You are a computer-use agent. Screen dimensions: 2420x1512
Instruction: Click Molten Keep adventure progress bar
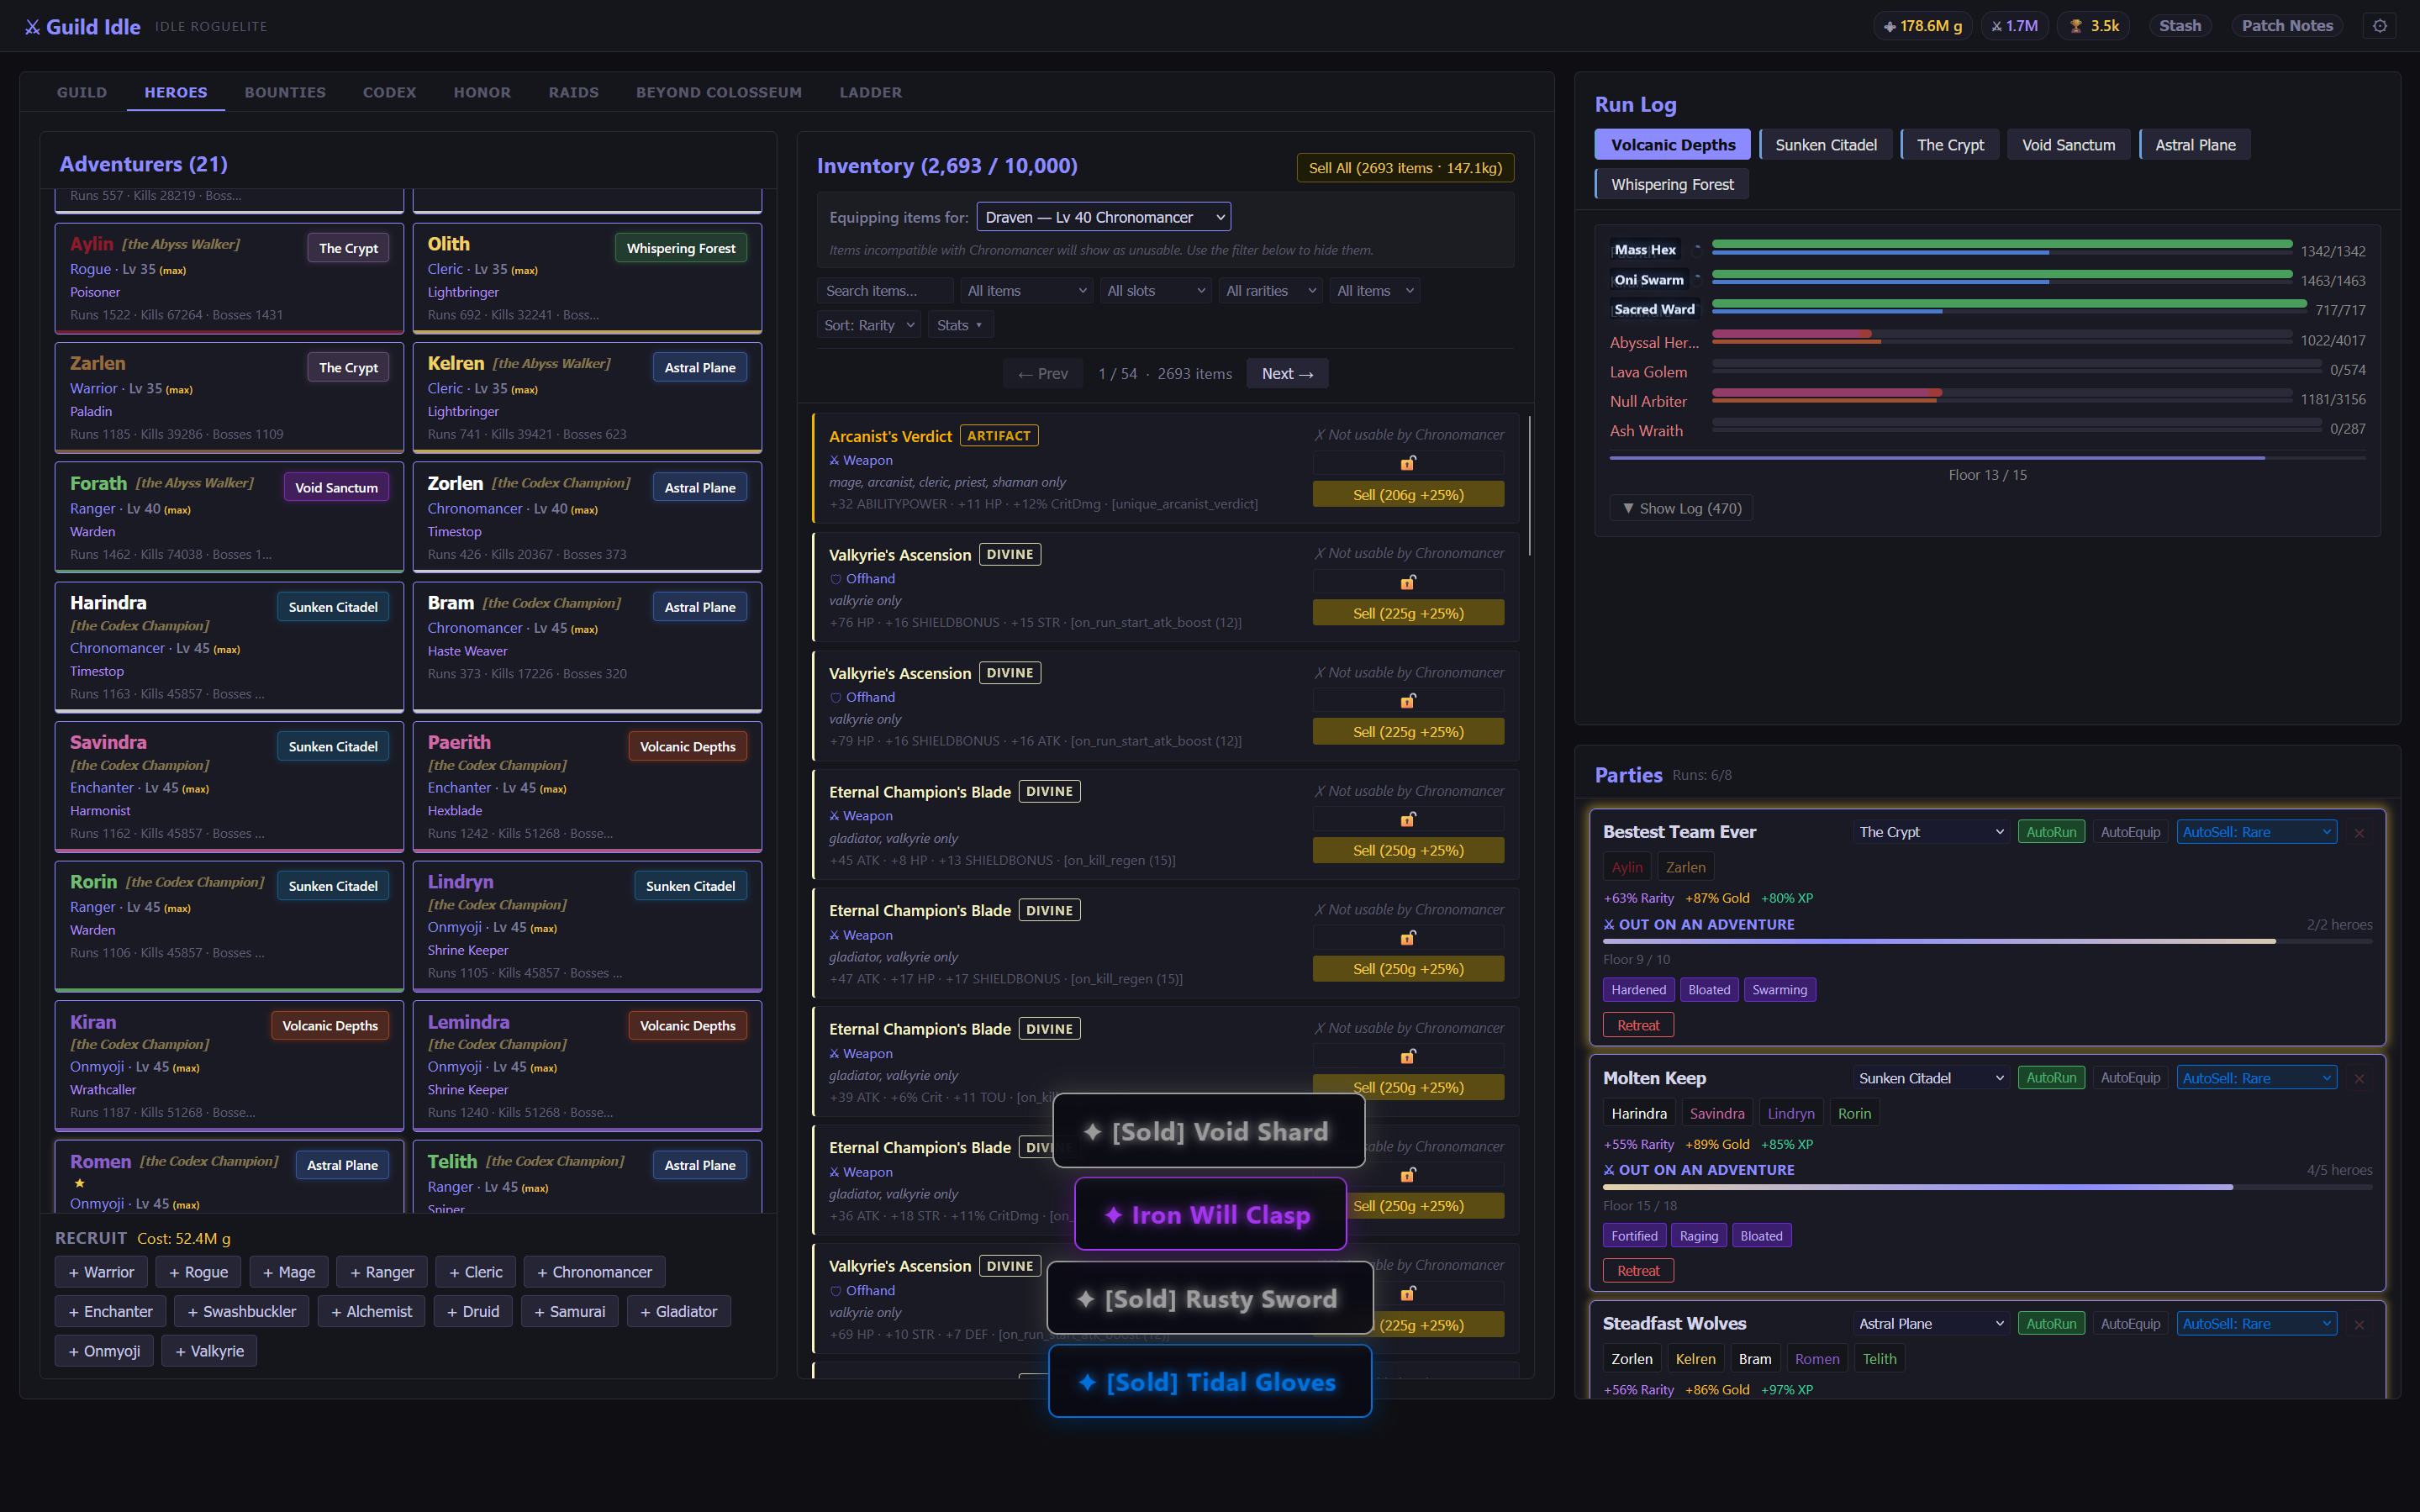coord(1987,1188)
